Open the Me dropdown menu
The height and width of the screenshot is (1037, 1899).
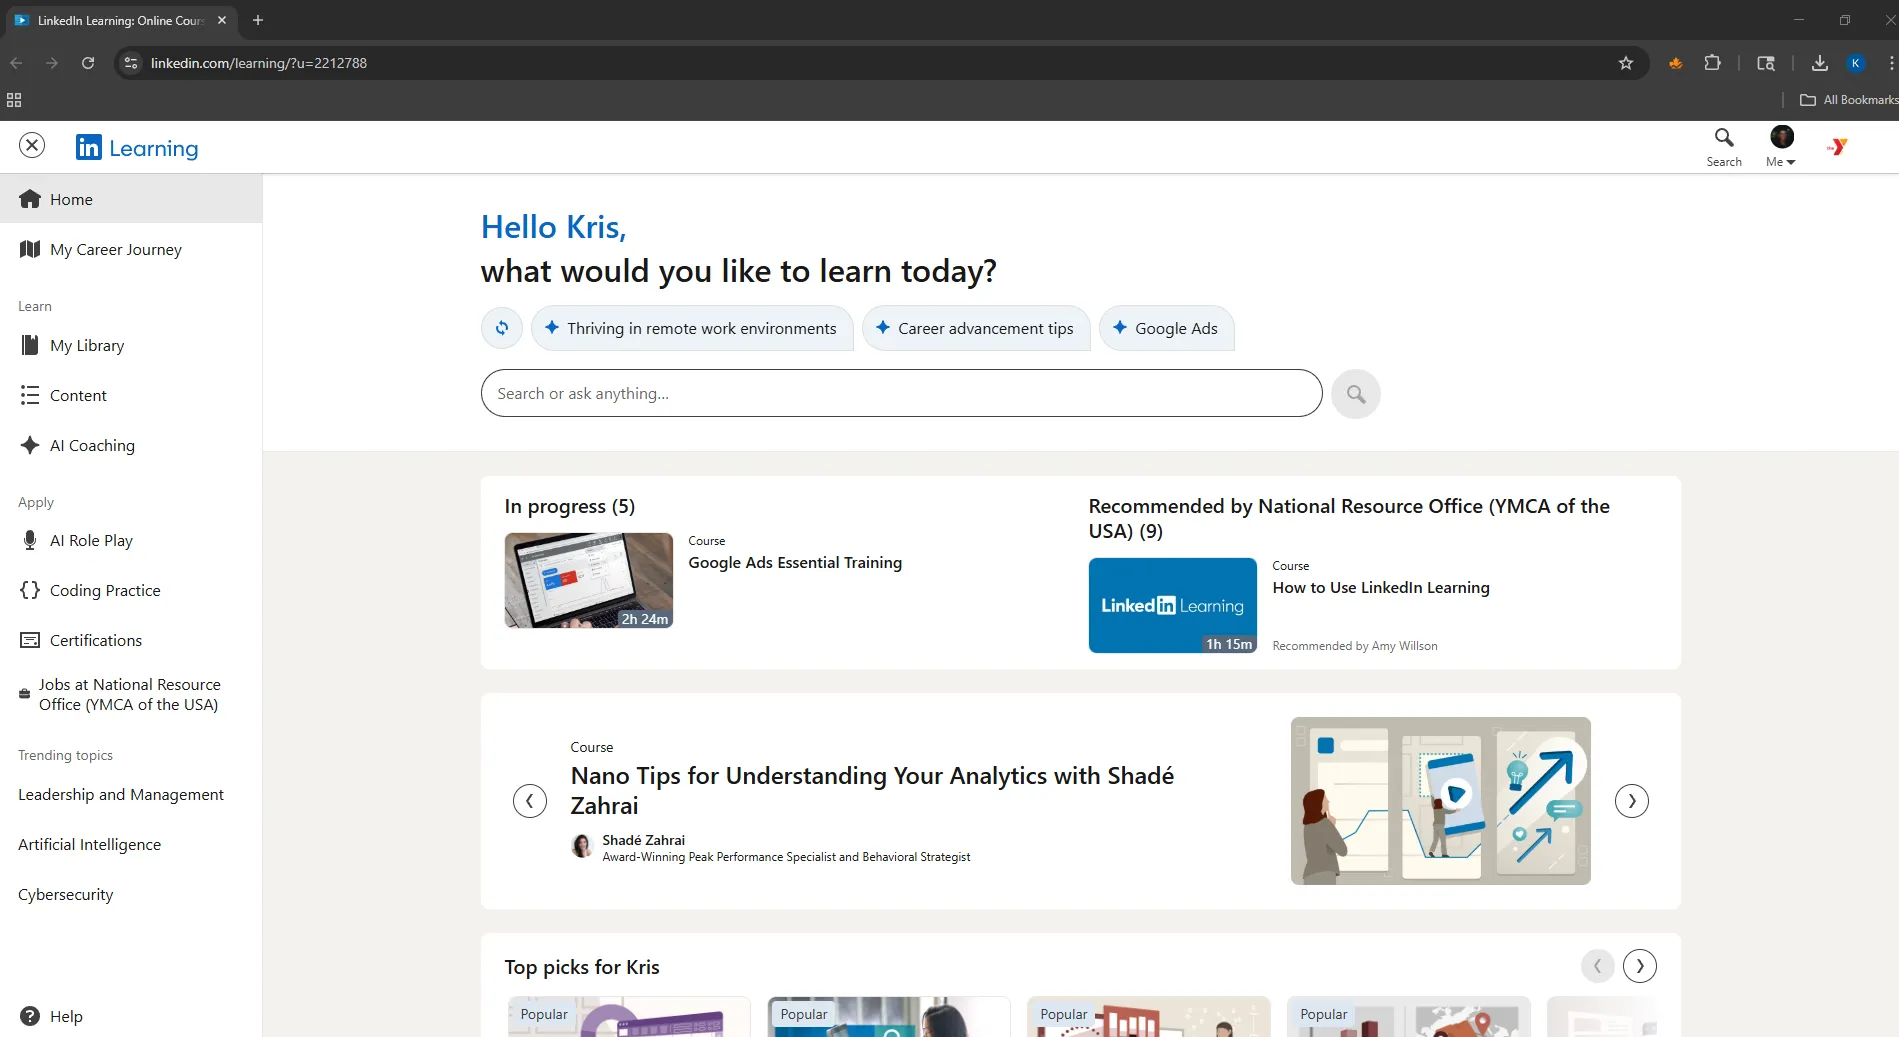[x=1781, y=145]
